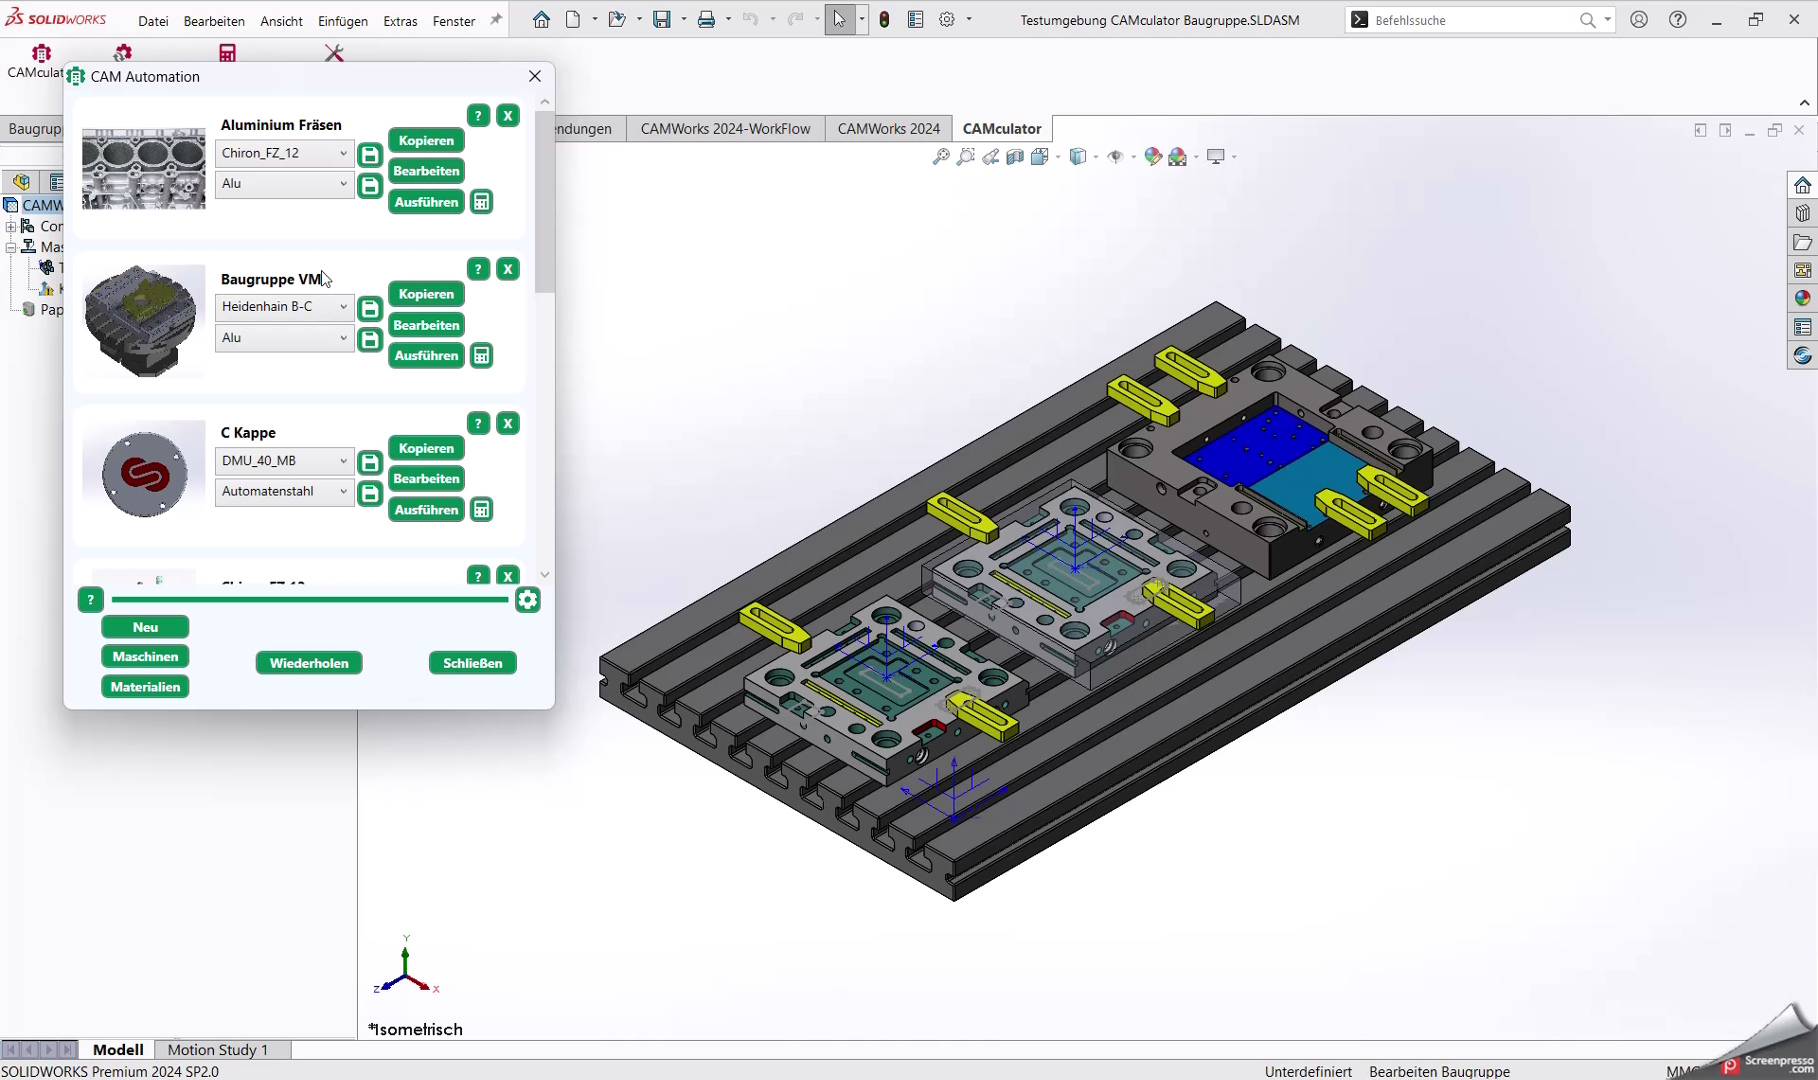Click the green progress bar in CAM Automation
1818x1080 pixels.
310,600
